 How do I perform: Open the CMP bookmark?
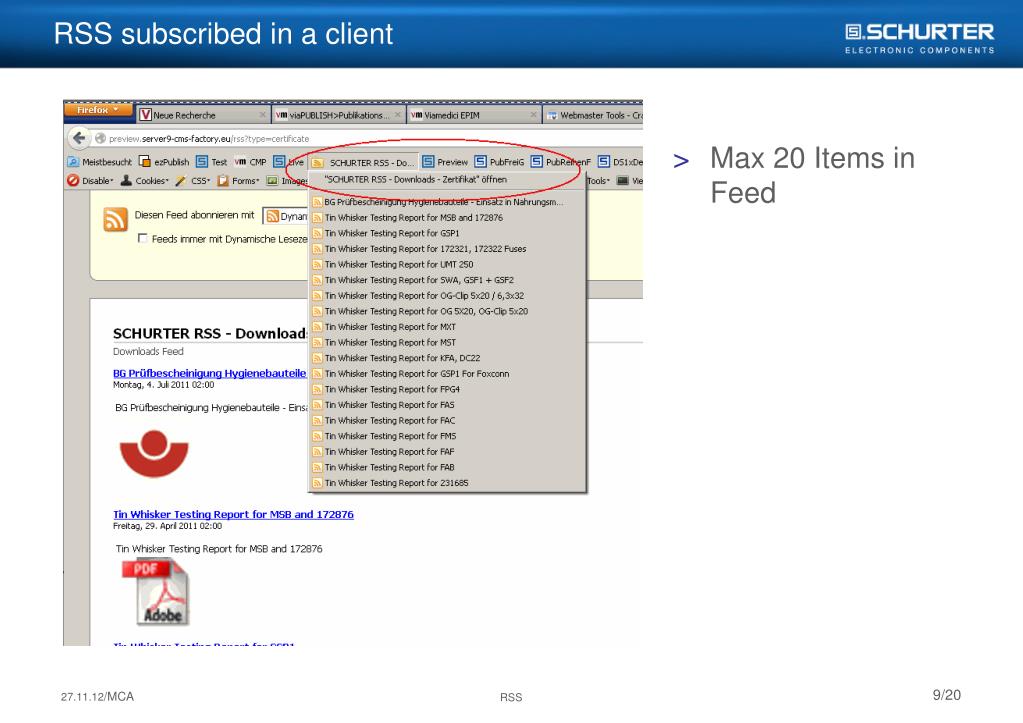click(251, 162)
